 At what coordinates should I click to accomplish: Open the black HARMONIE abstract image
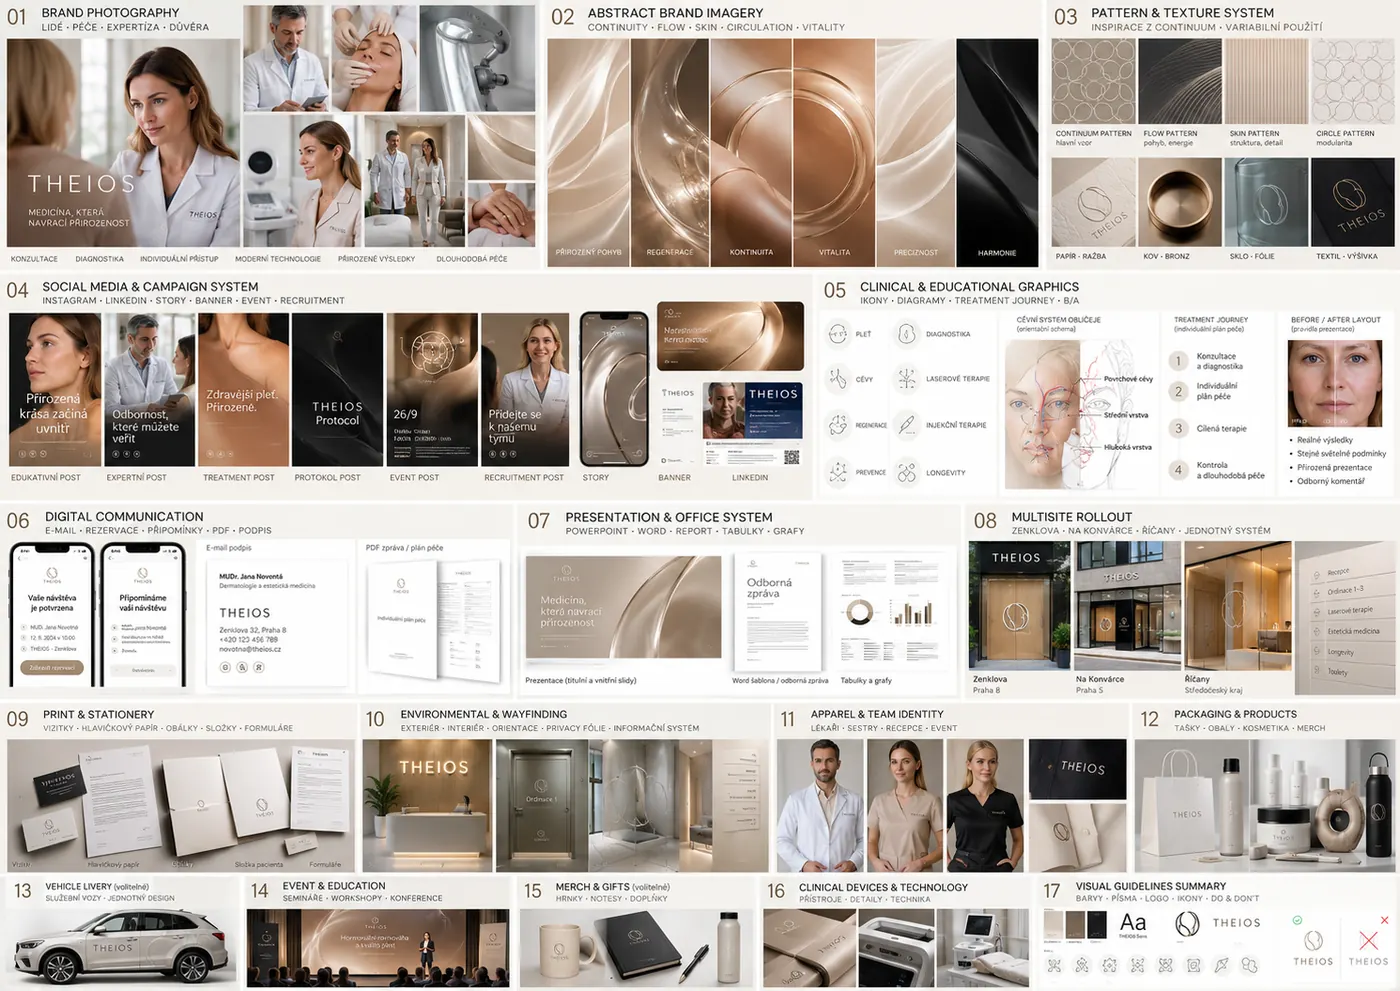pos(997,151)
